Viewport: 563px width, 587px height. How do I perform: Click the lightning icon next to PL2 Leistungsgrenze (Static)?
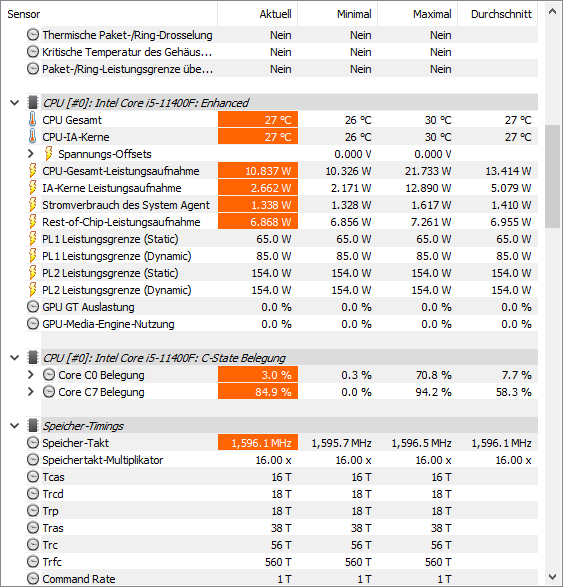pyautogui.click(x=33, y=273)
